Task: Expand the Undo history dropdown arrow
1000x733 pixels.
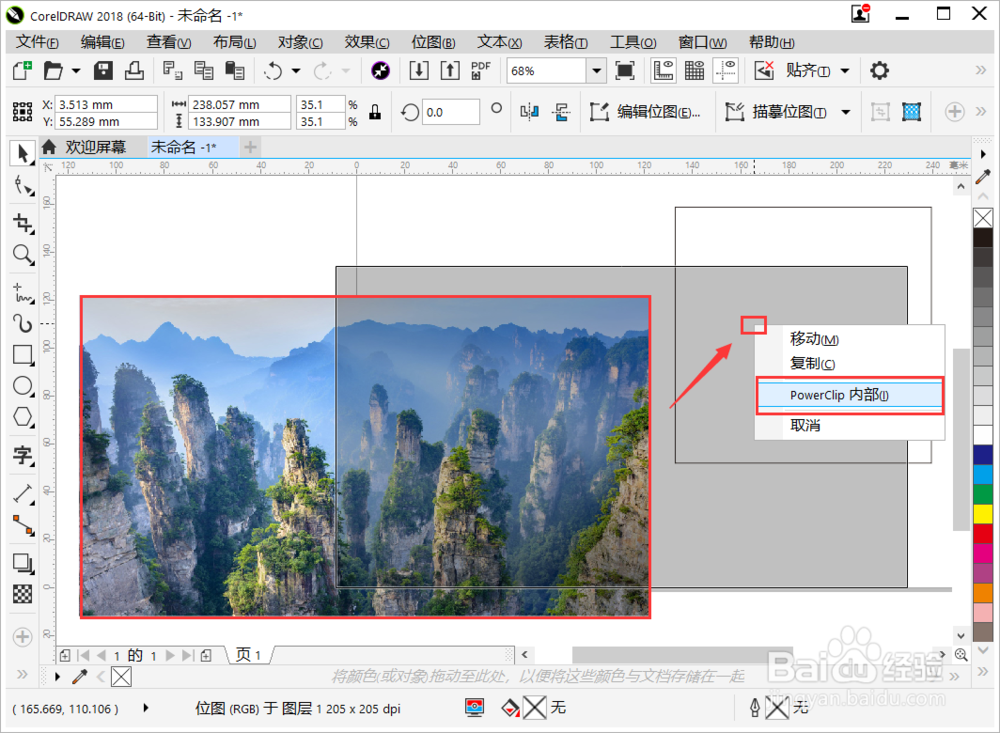Action: pyautogui.click(x=296, y=70)
